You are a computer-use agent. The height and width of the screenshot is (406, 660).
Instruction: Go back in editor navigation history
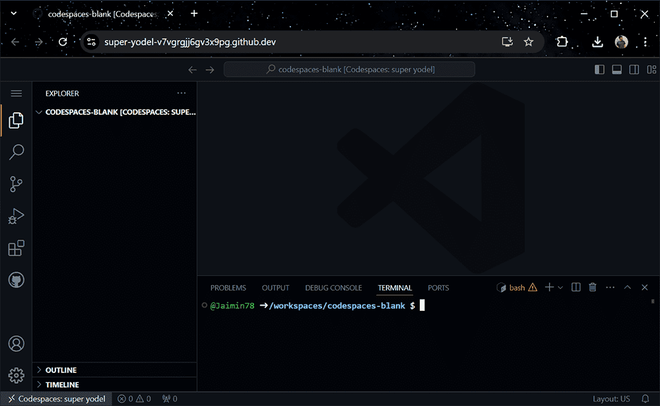(x=192, y=69)
